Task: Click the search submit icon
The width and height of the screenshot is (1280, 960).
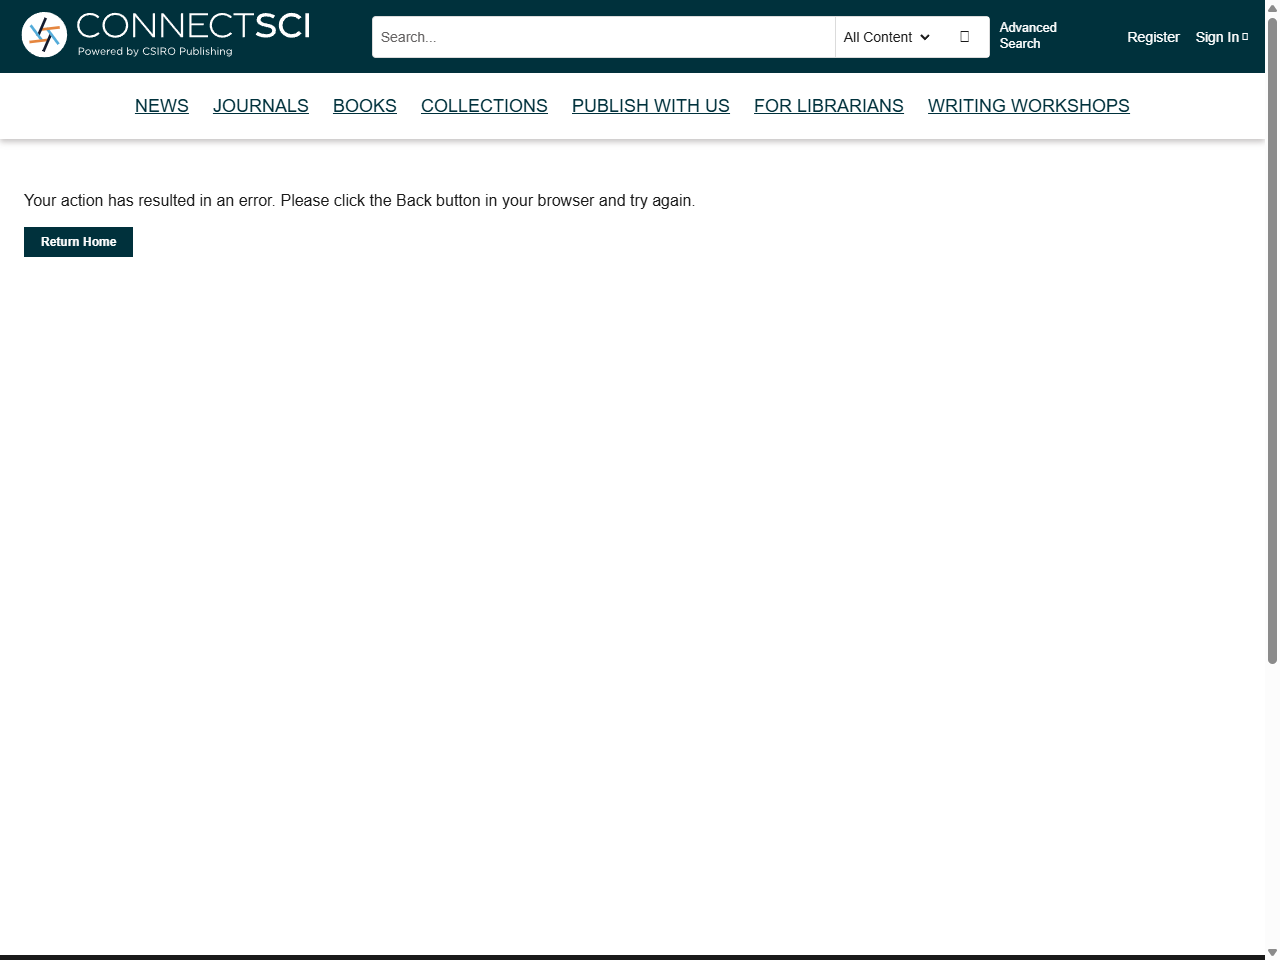Action: coord(964,37)
